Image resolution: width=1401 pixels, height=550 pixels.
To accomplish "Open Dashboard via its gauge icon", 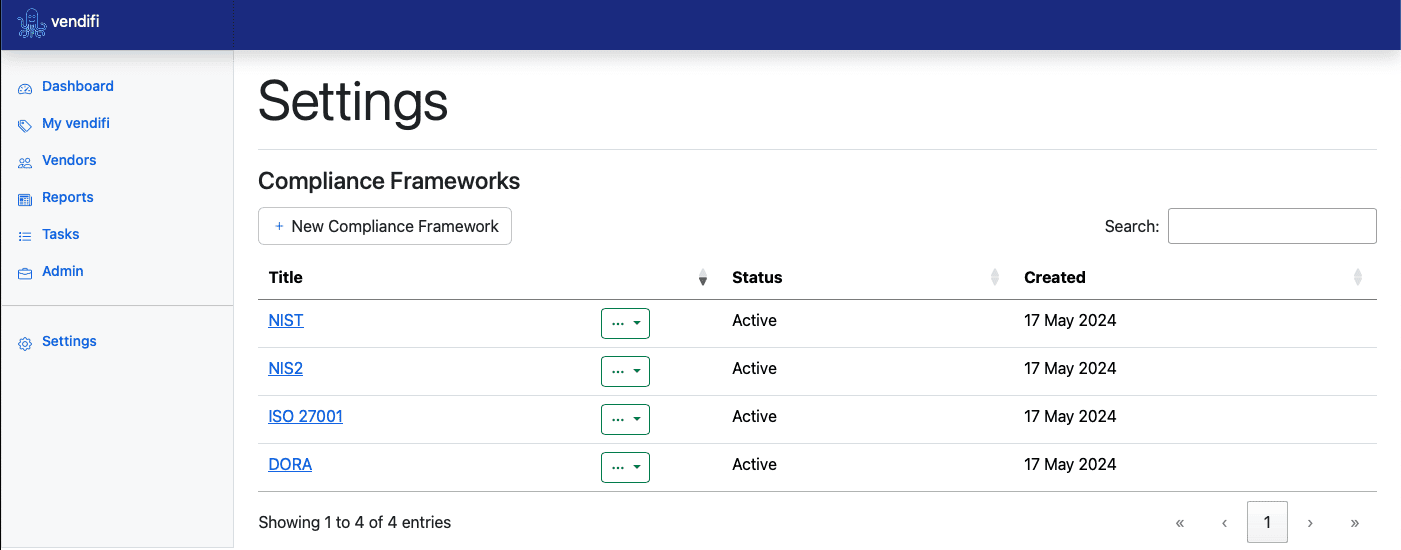I will [x=25, y=87].
